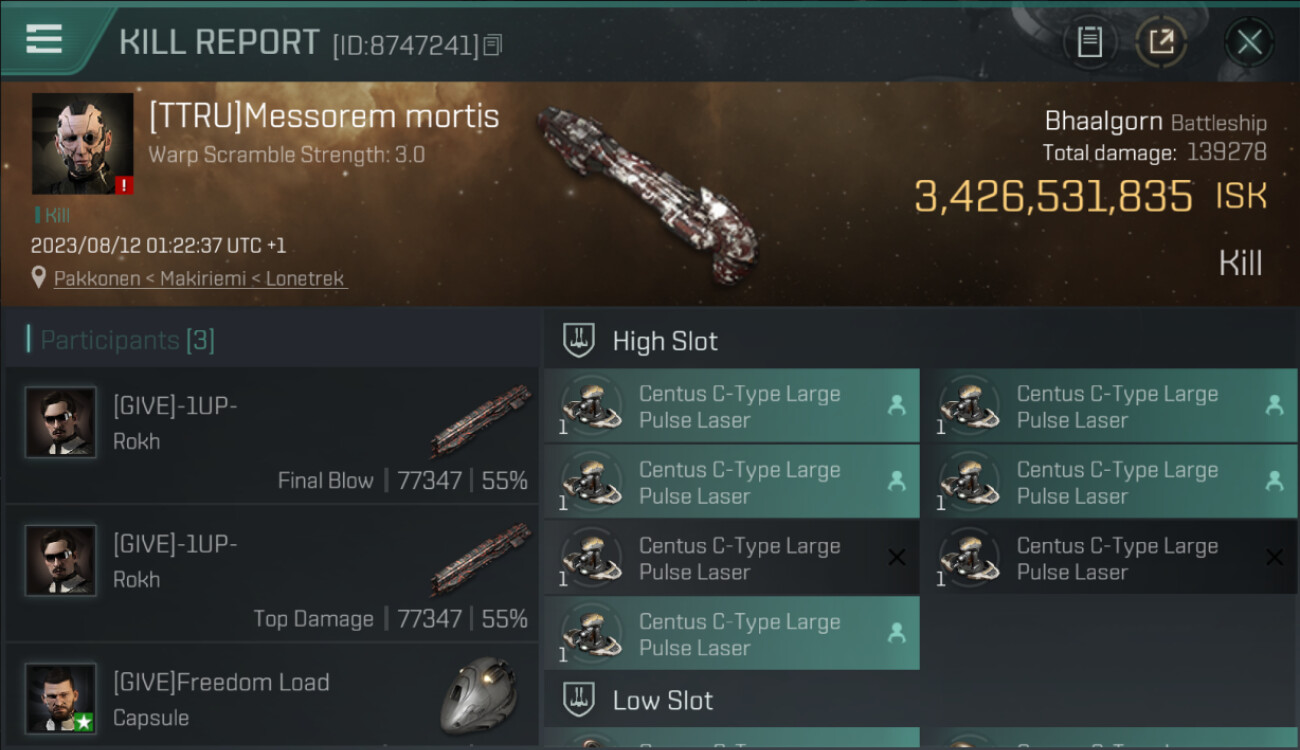Copy the kill report ID

click(492, 45)
